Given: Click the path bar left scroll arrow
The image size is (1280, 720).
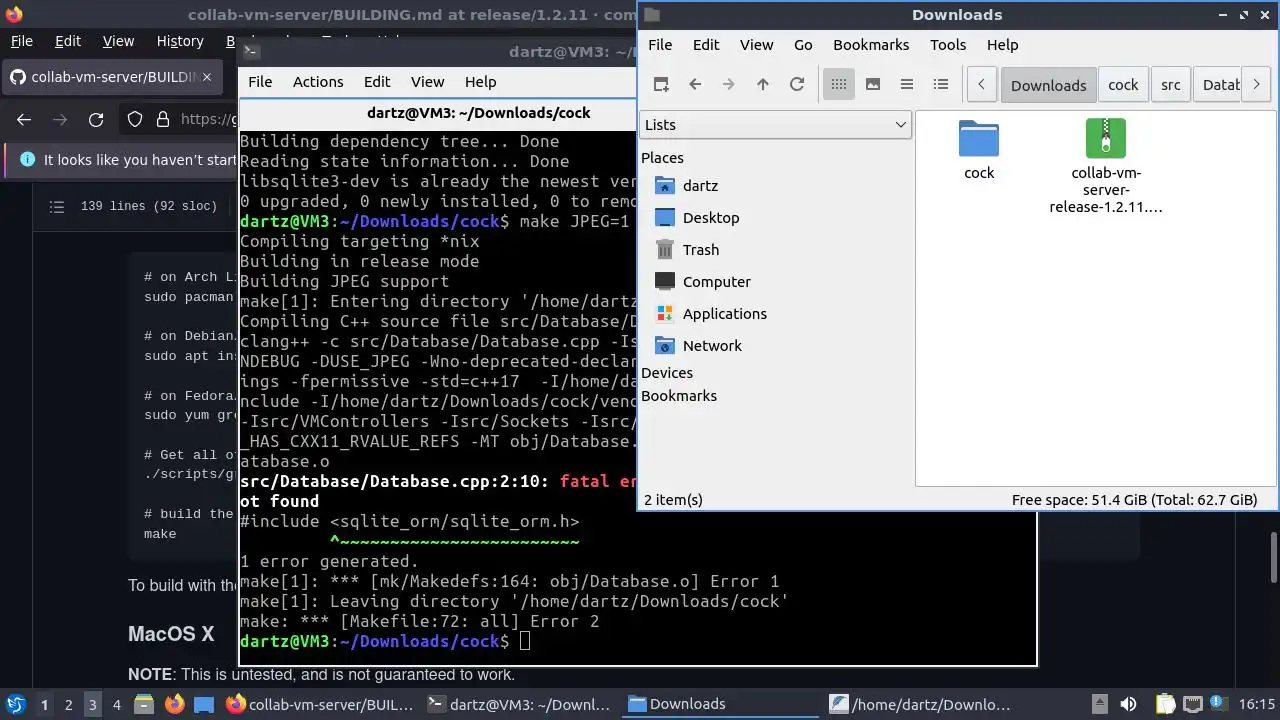Looking at the screenshot, I should (981, 85).
